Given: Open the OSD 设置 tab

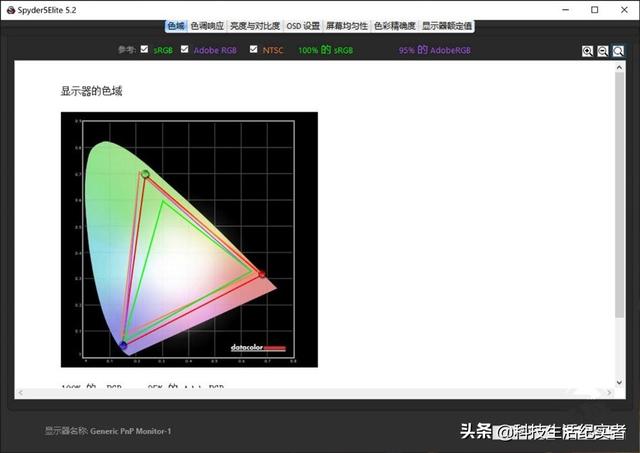Looking at the screenshot, I should click(303, 26).
